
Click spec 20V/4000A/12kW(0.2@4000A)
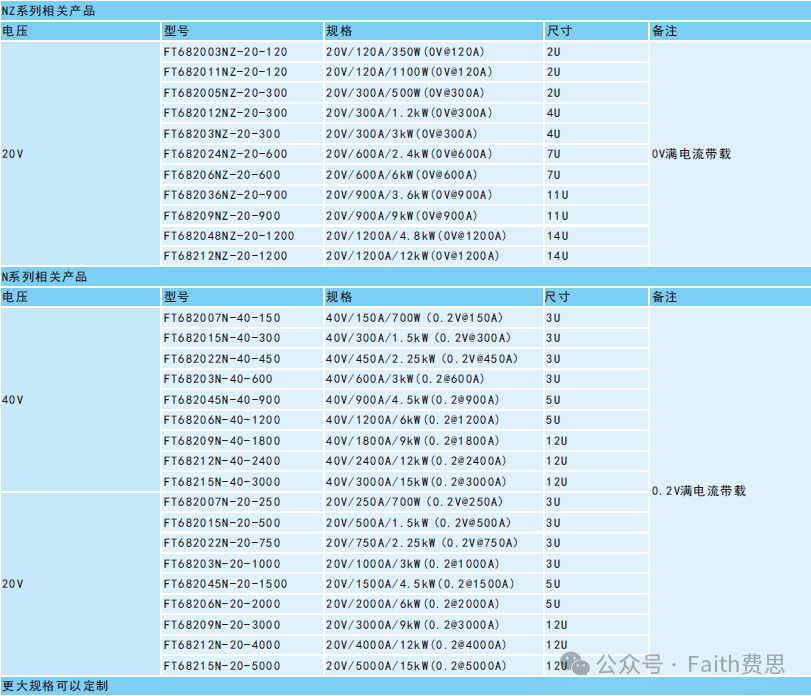click(416, 645)
